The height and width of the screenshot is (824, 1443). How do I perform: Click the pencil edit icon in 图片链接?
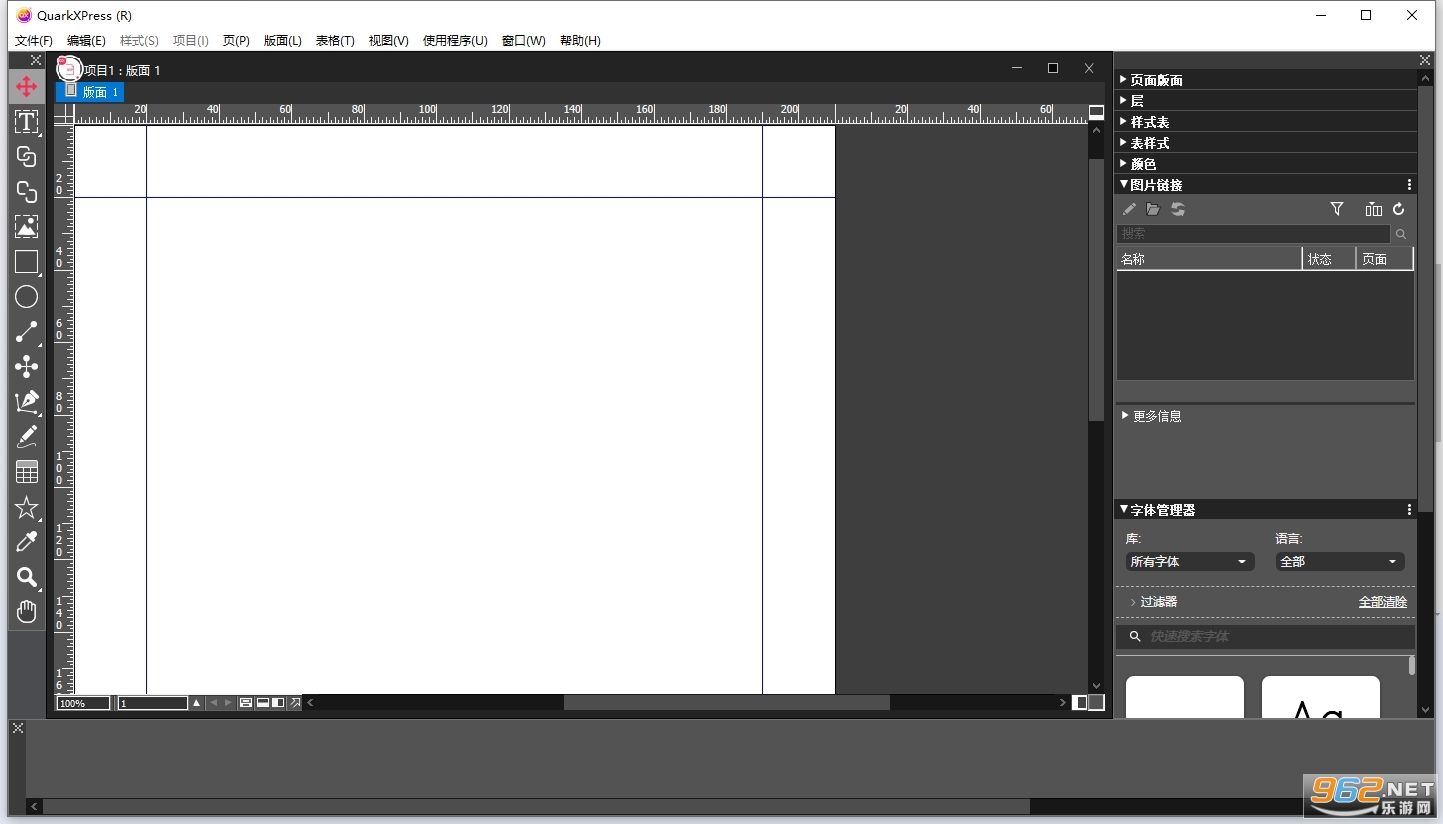tap(1129, 209)
